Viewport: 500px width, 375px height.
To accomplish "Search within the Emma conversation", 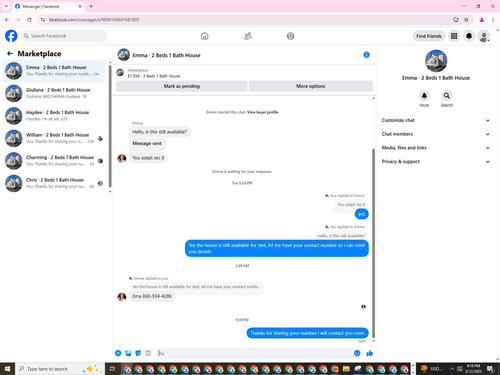I will (x=447, y=96).
